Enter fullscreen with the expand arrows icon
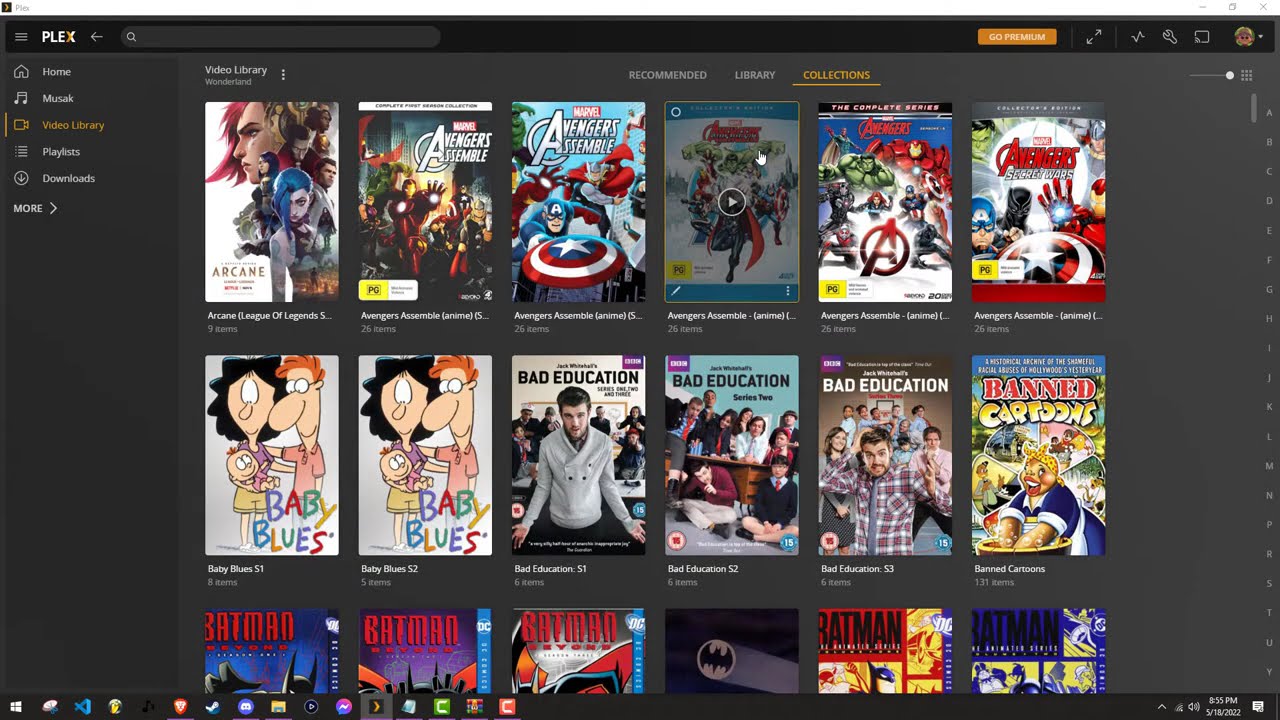 pos(1094,37)
